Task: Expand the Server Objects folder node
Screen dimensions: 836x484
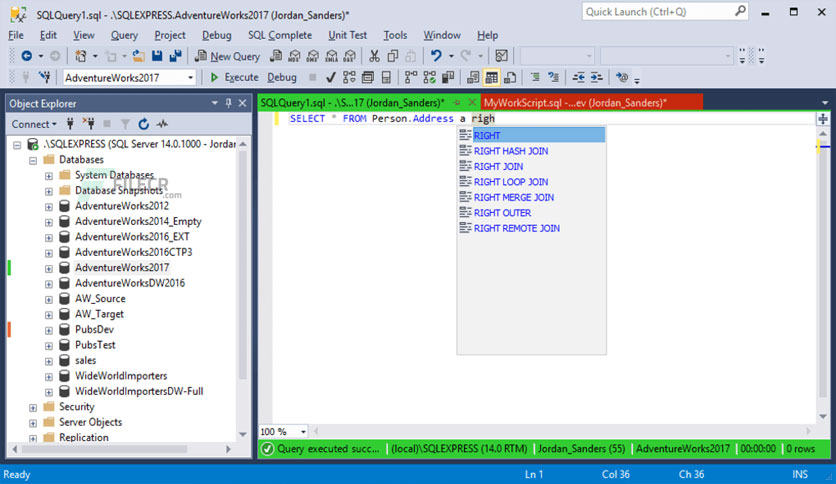Action: pyautogui.click(x=33, y=423)
